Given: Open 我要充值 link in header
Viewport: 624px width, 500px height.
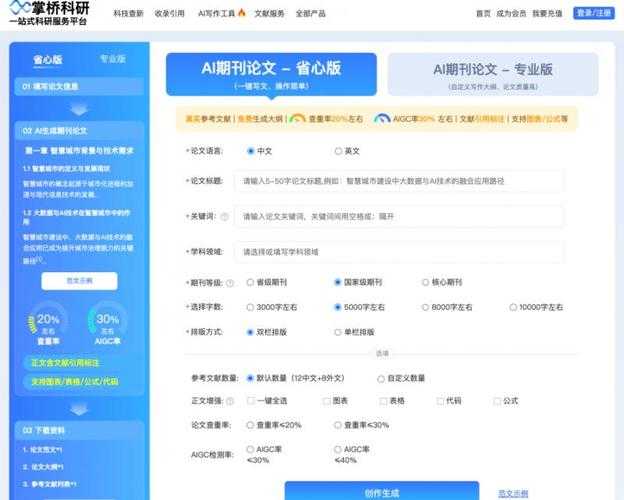Looking at the screenshot, I should (x=548, y=14).
